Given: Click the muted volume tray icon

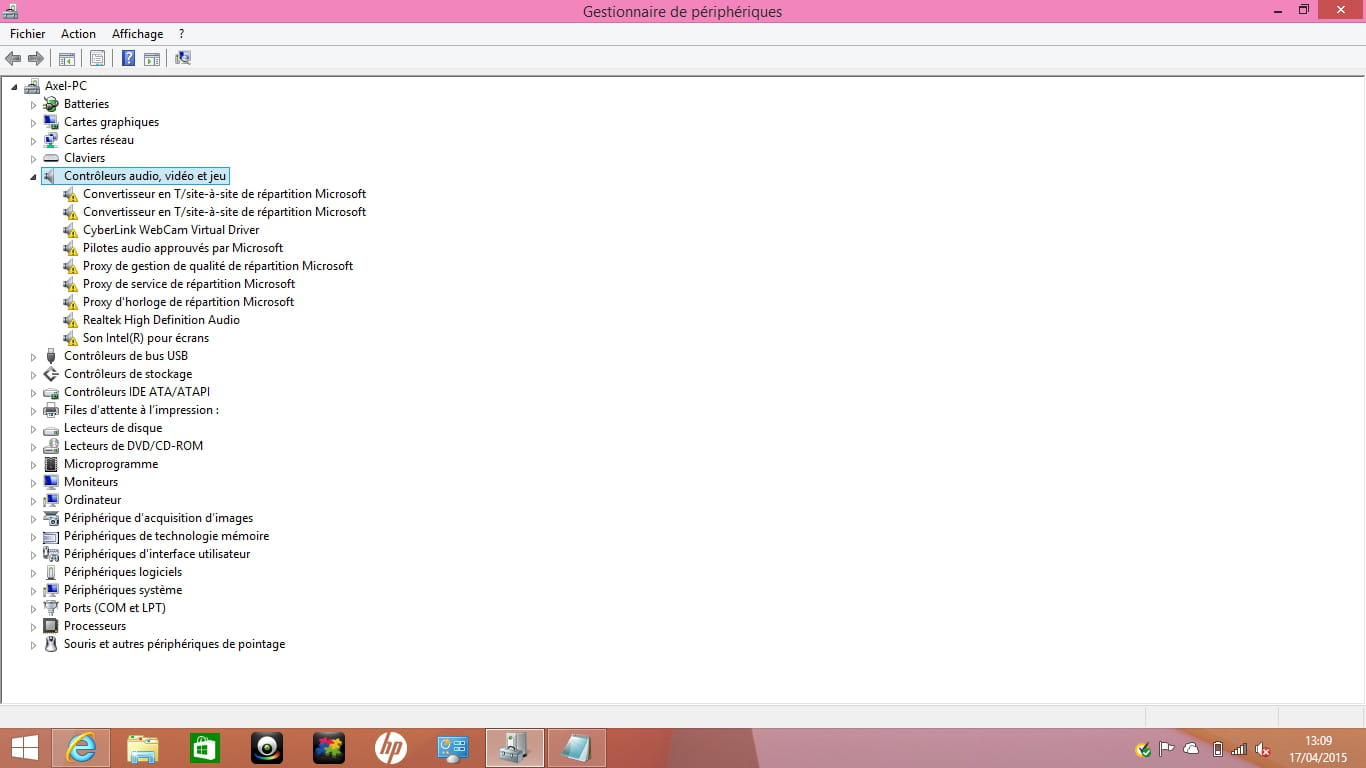Looking at the screenshot, I should click(x=1263, y=749).
